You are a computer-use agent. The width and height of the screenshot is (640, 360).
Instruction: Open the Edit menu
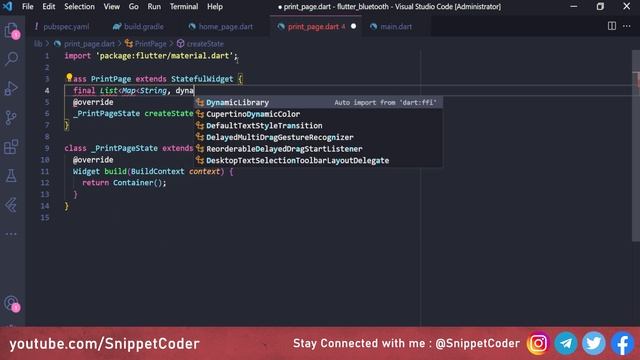49,7
